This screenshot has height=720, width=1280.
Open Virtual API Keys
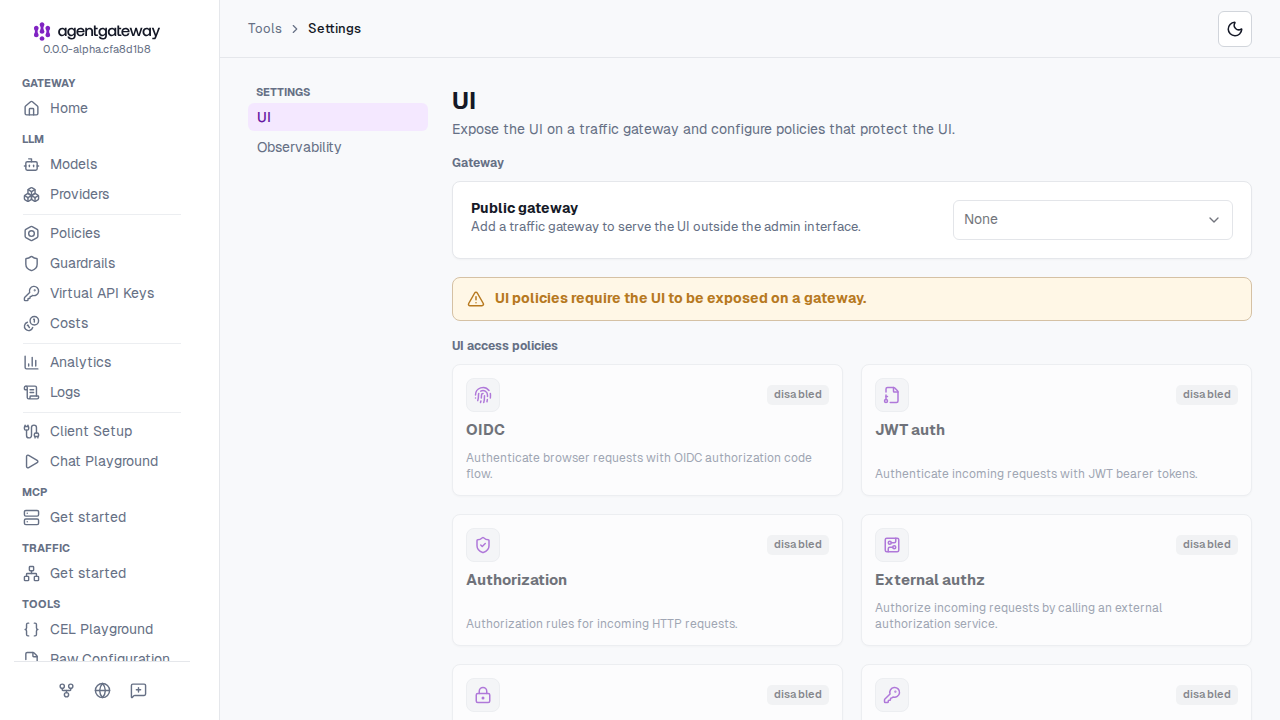tap(101, 293)
